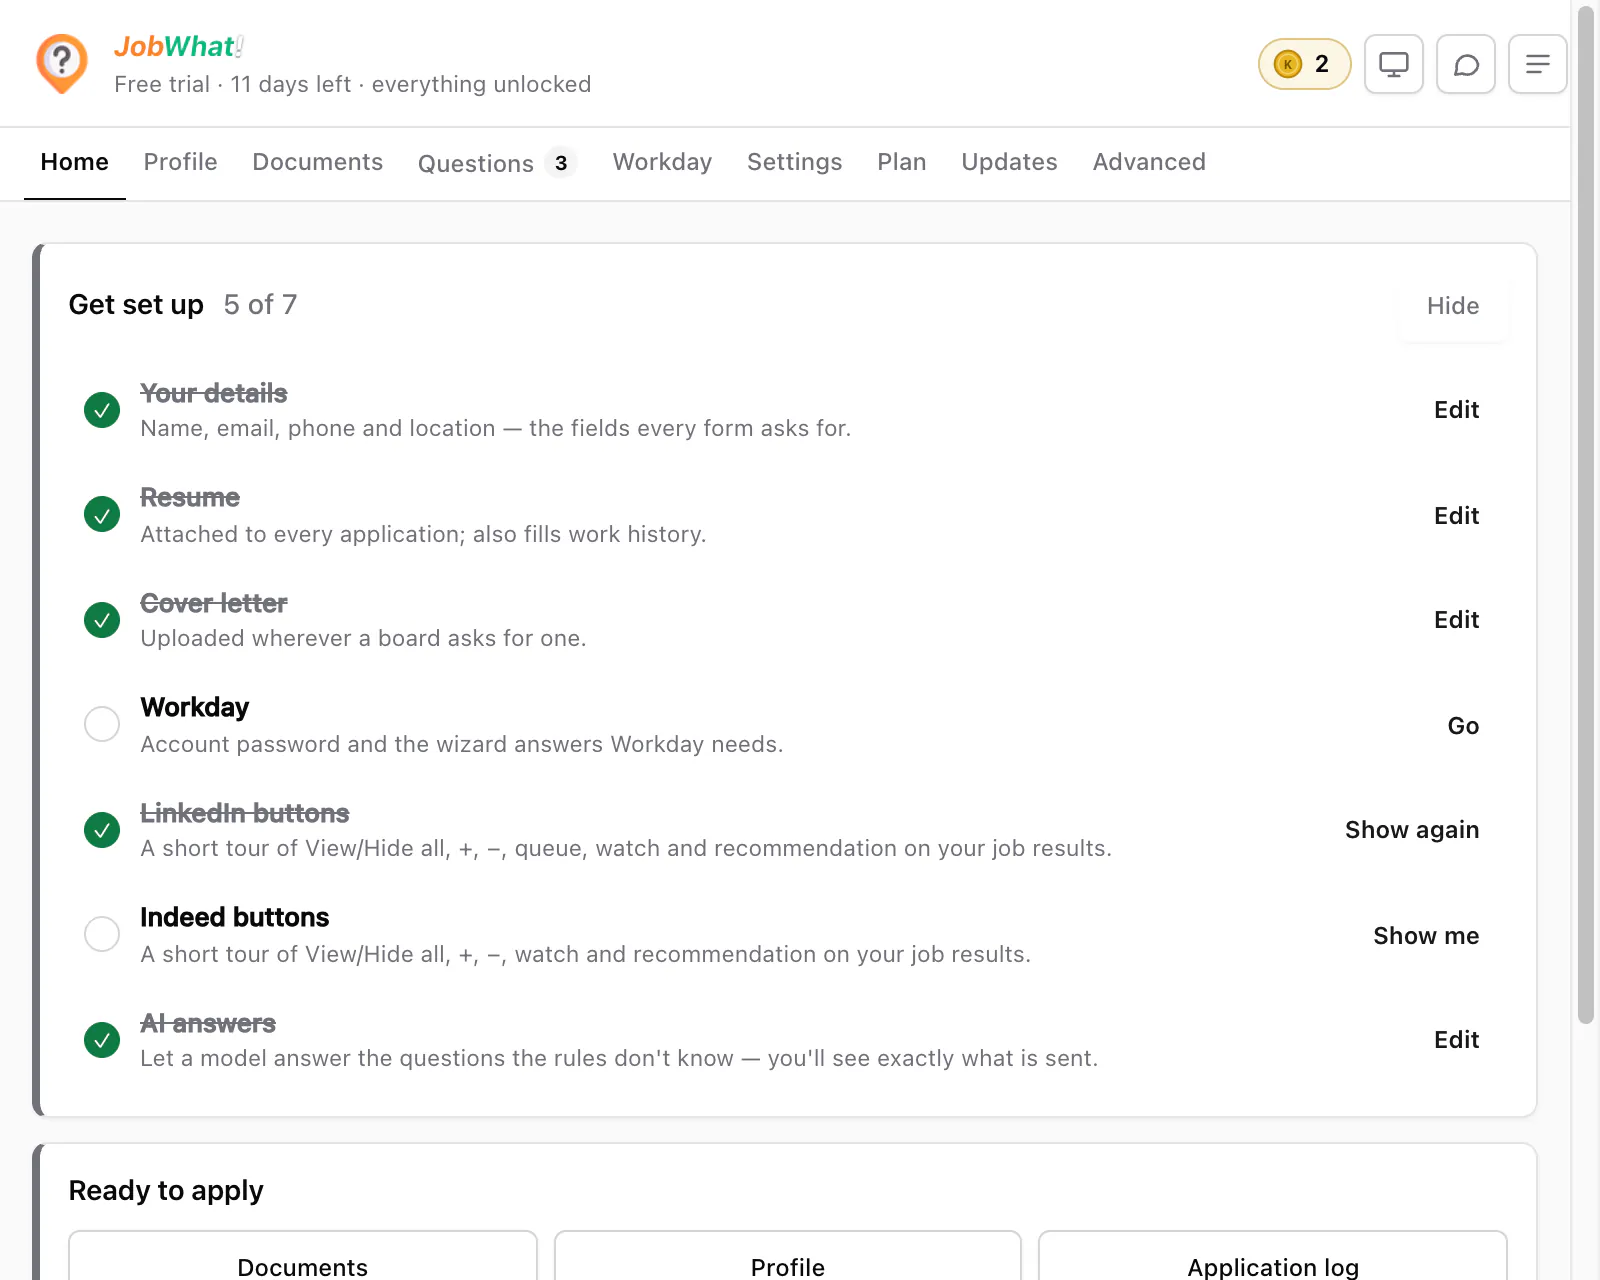Viewport: 1600px width, 1280px height.
Task: Click the monitor display icon button
Action: tap(1394, 64)
